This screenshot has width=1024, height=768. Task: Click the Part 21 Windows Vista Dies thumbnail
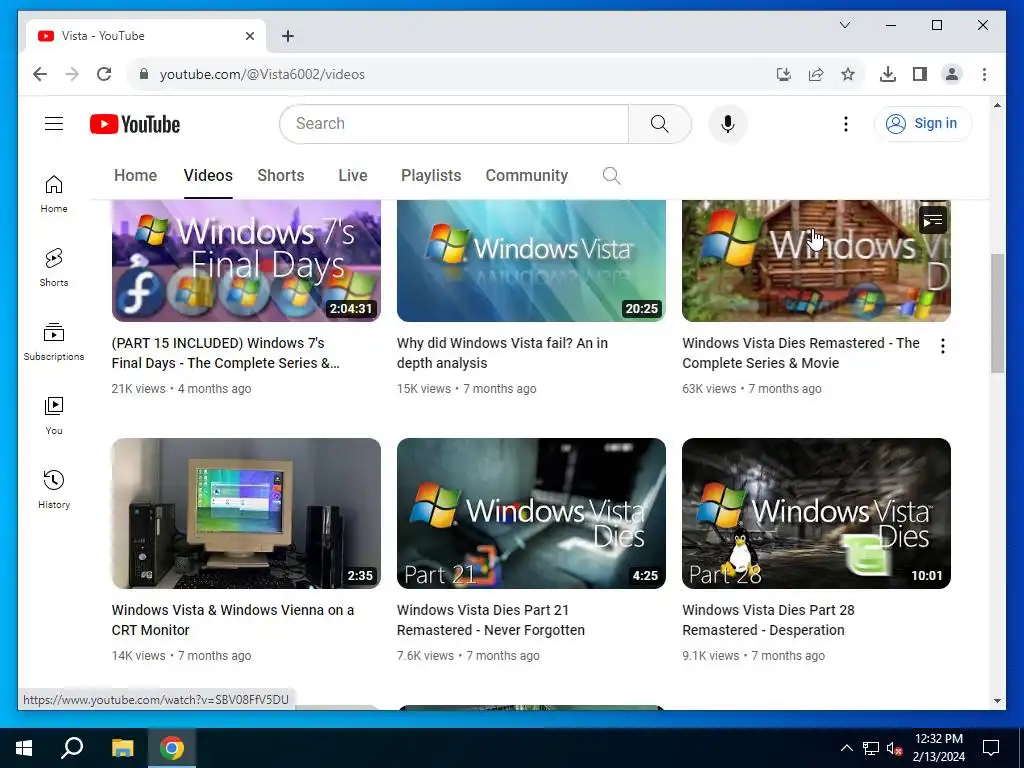pyautogui.click(x=531, y=513)
